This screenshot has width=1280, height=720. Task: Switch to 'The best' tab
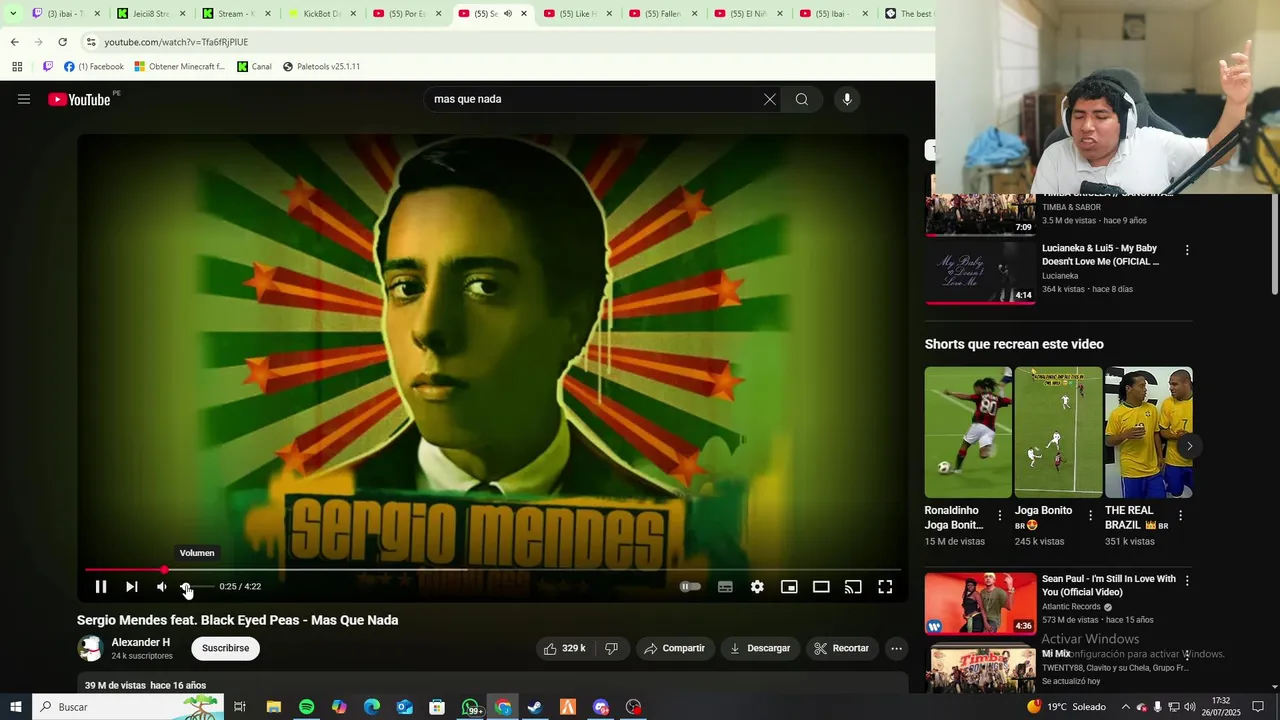pyautogui.click(x=910, y=14)
